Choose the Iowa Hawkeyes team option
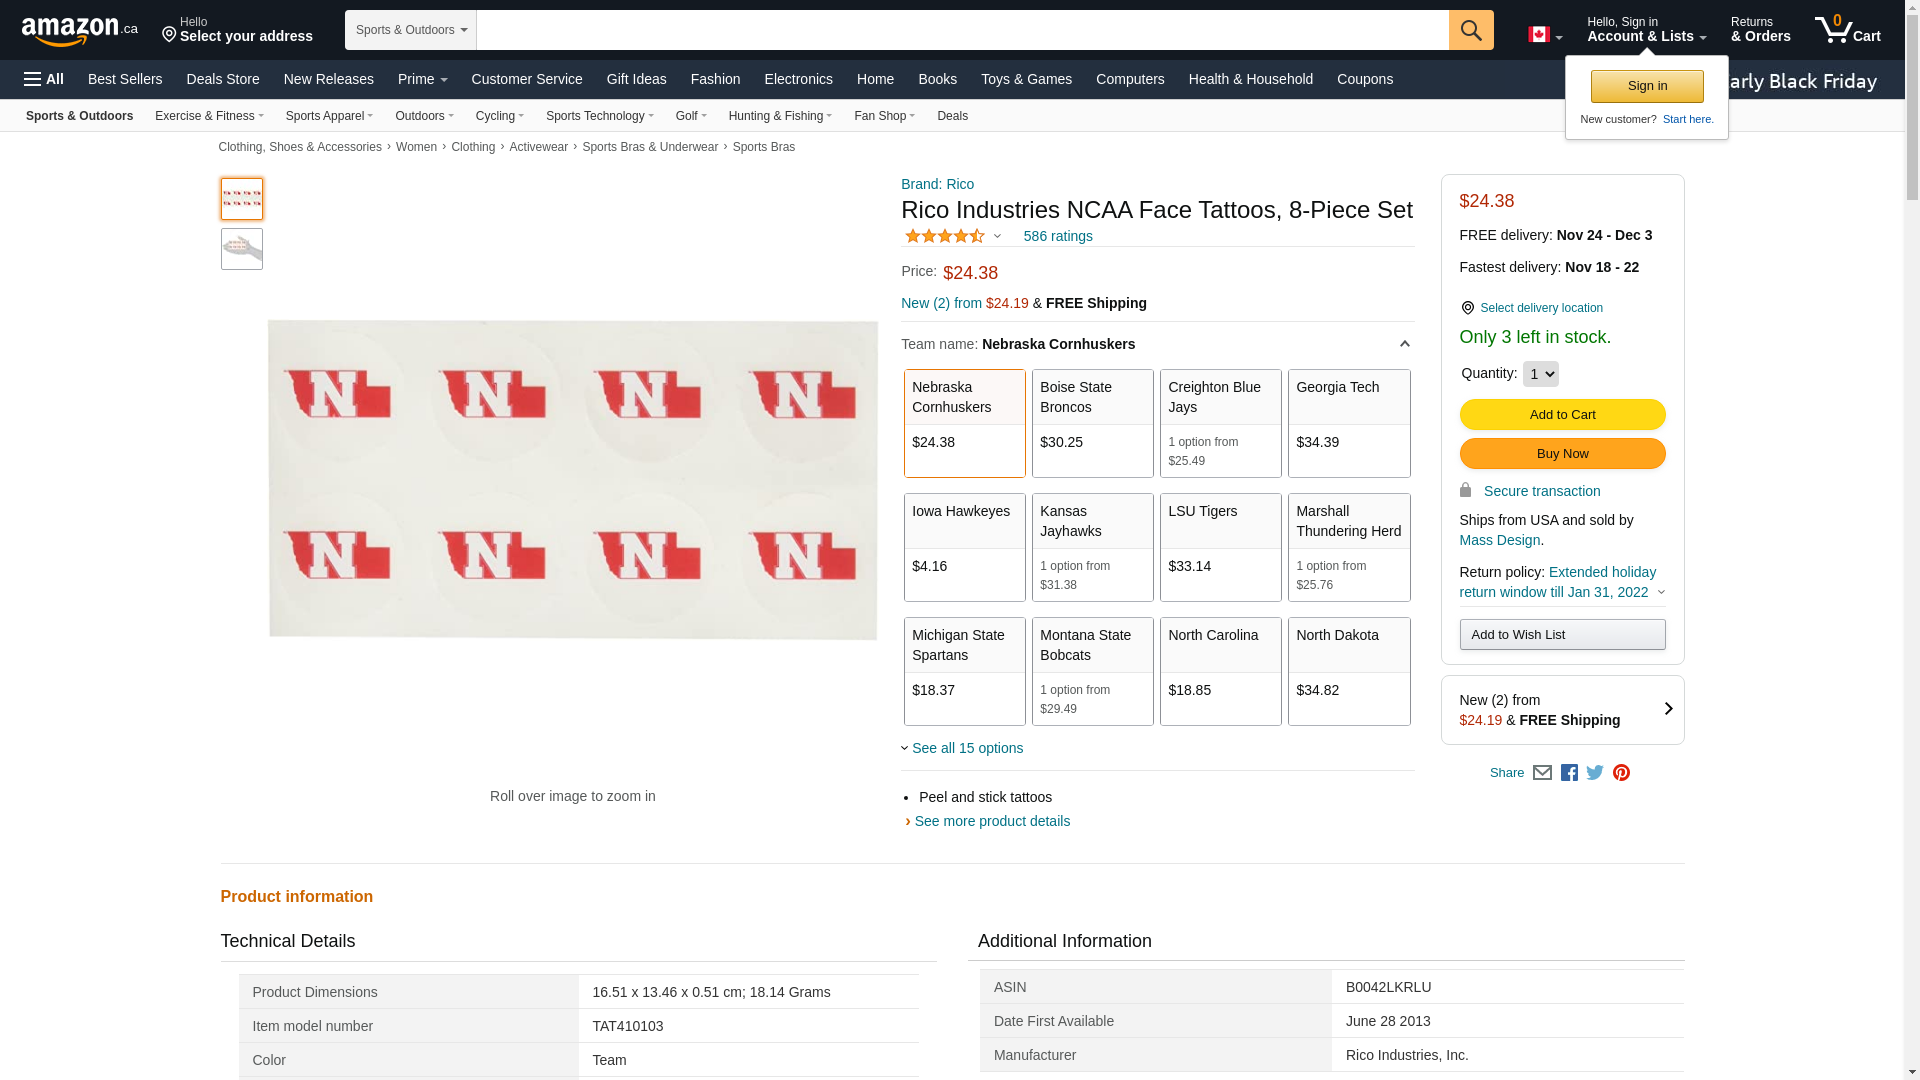The height and width of the screenshot is (1080, 1920). coord(964,547)
